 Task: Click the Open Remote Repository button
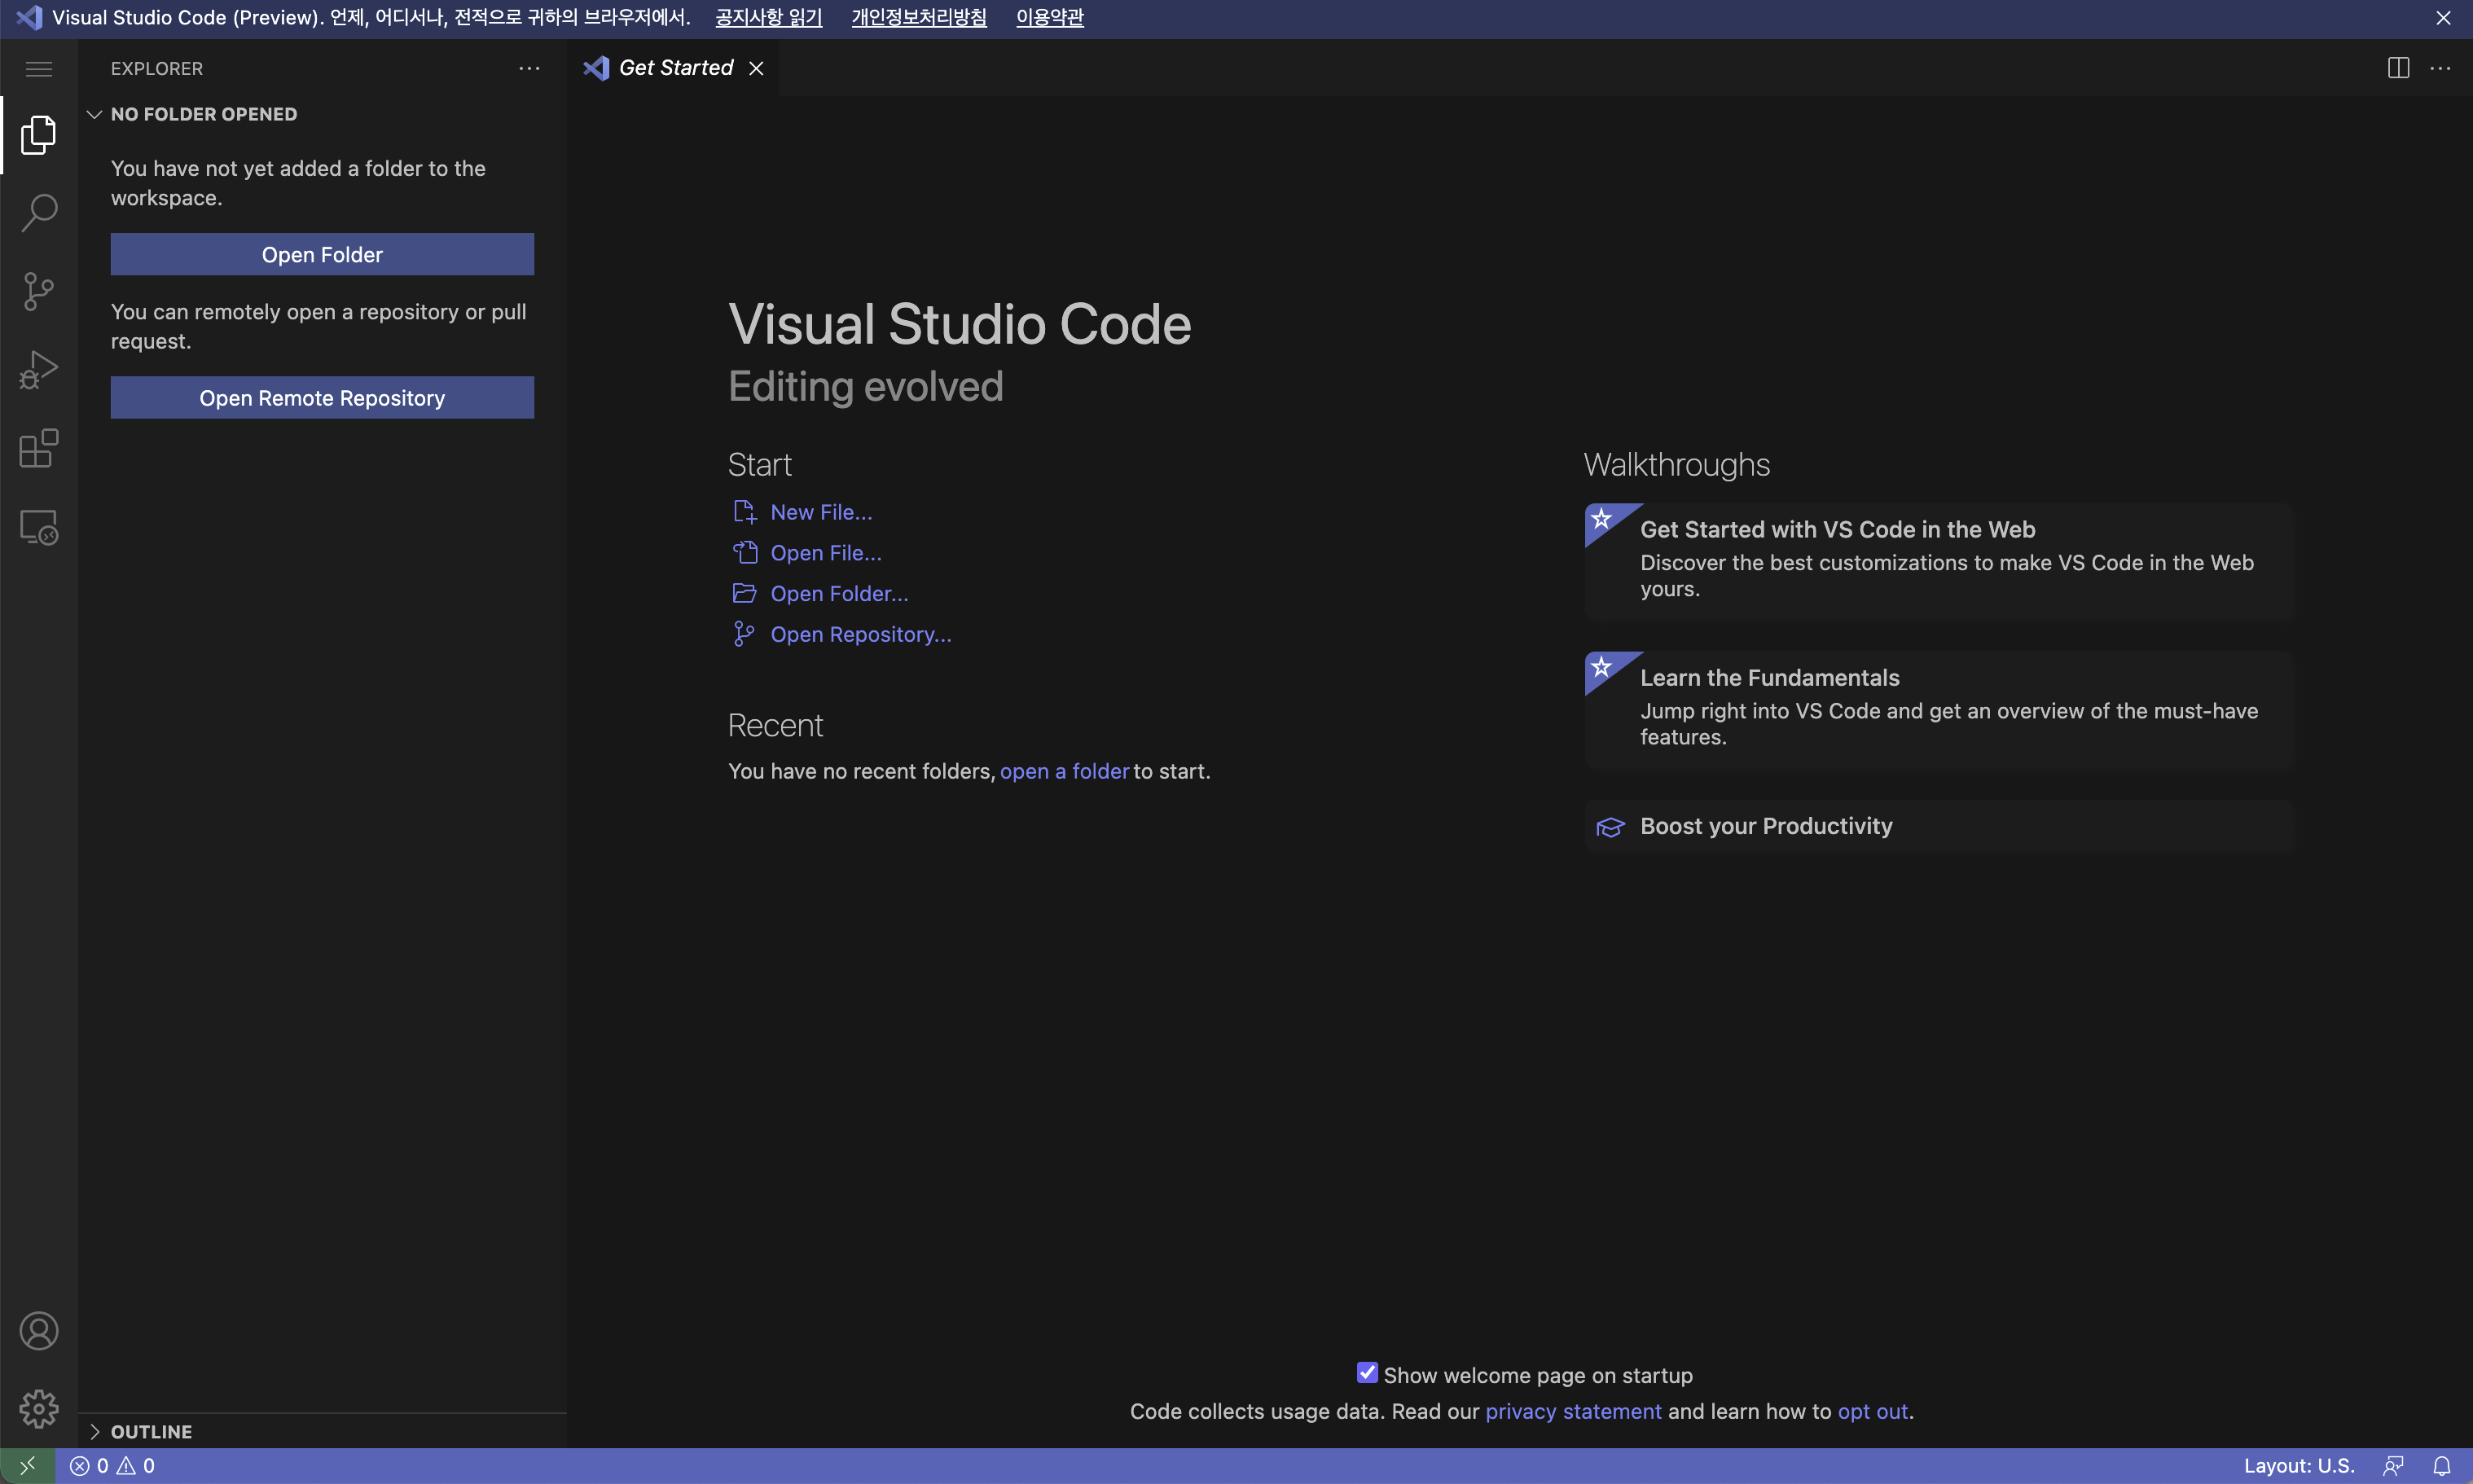pos(322,398)
